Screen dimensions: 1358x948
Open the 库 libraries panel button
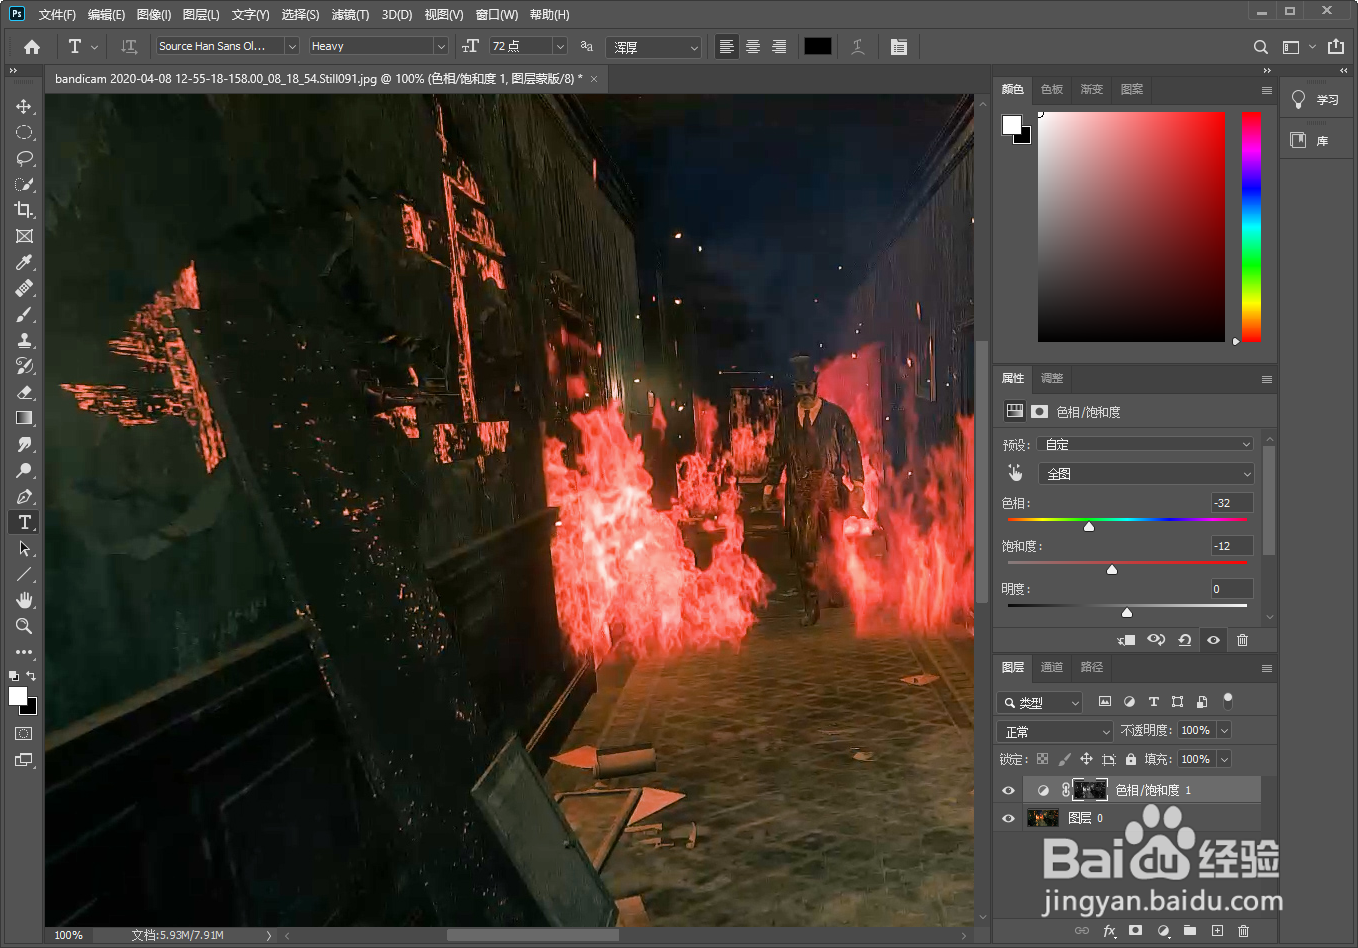1316,140
